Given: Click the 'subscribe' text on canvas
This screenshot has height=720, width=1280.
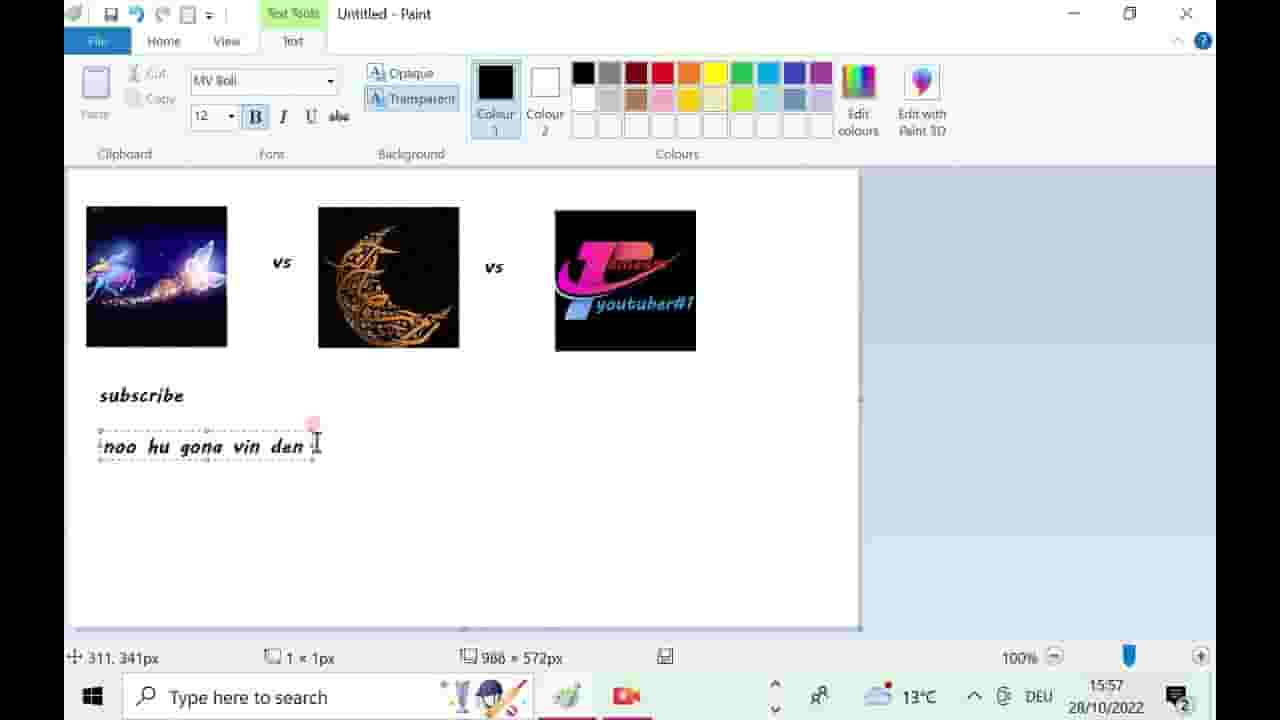Looking at the screenshot, I should (x=142, y=396).
